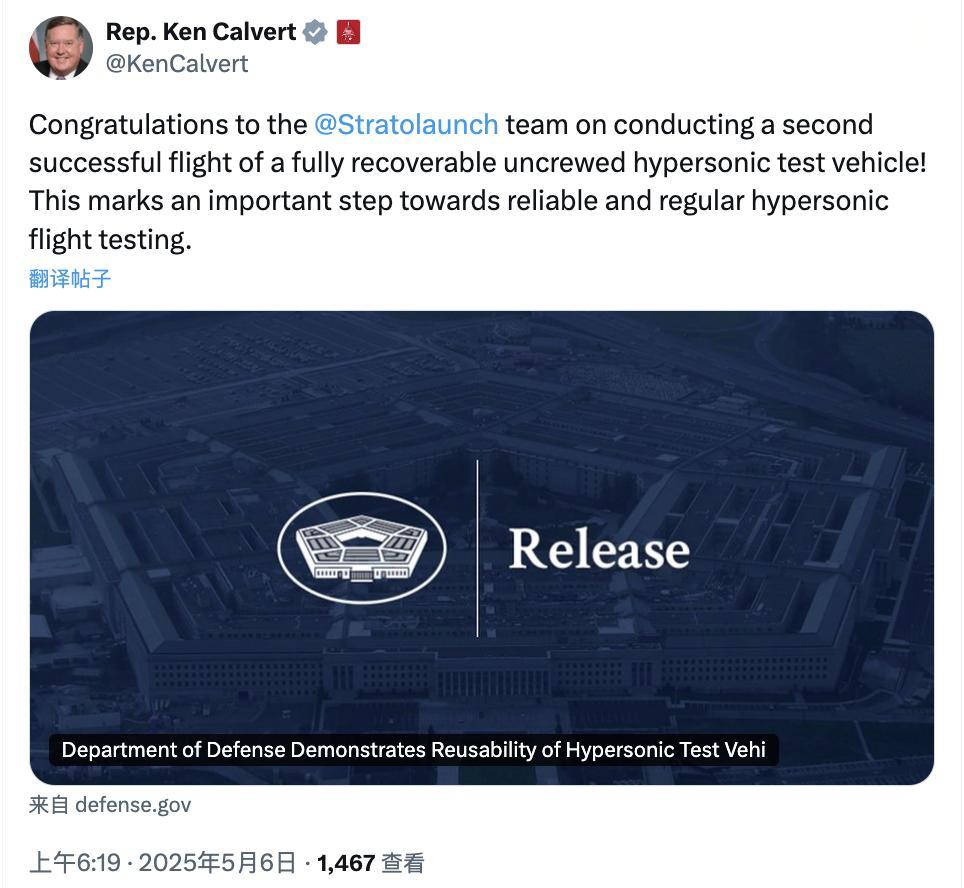Click the Release heading on the card
This screenshot has height=888, width=964.
[x=599, y=549]
